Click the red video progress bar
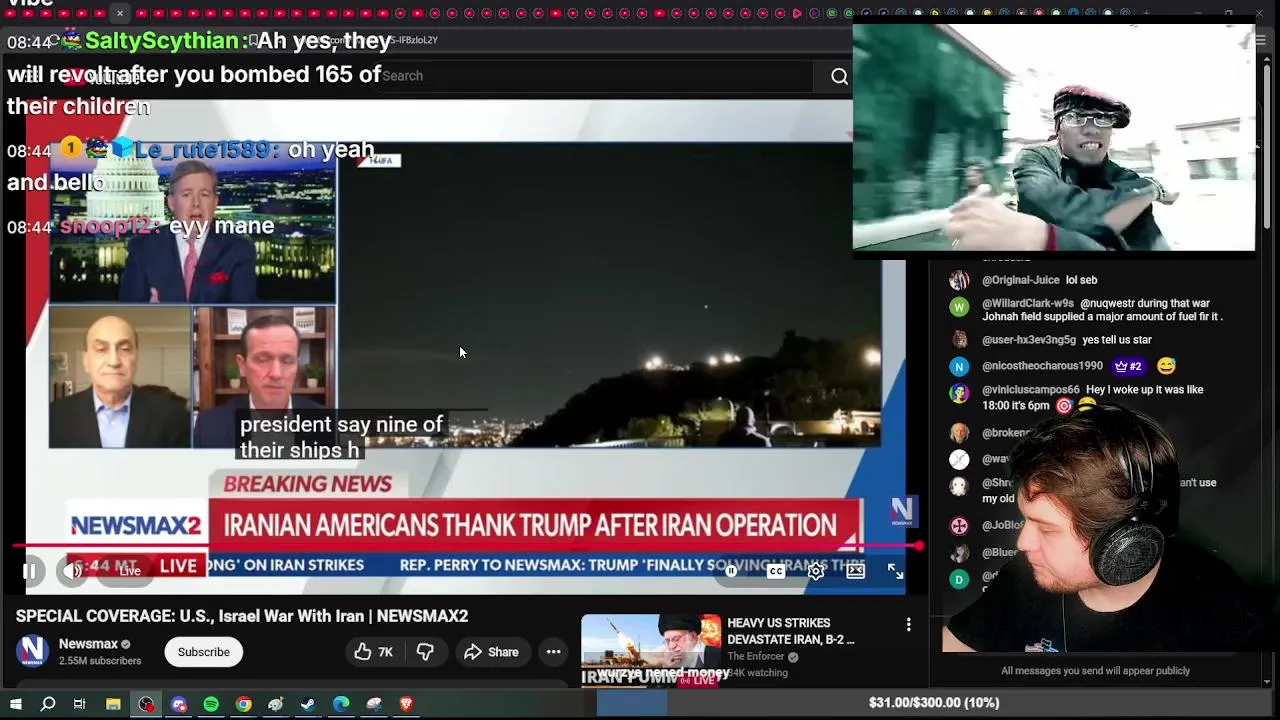This screenshot has height=720, width=1280. [x=465, y=546]
